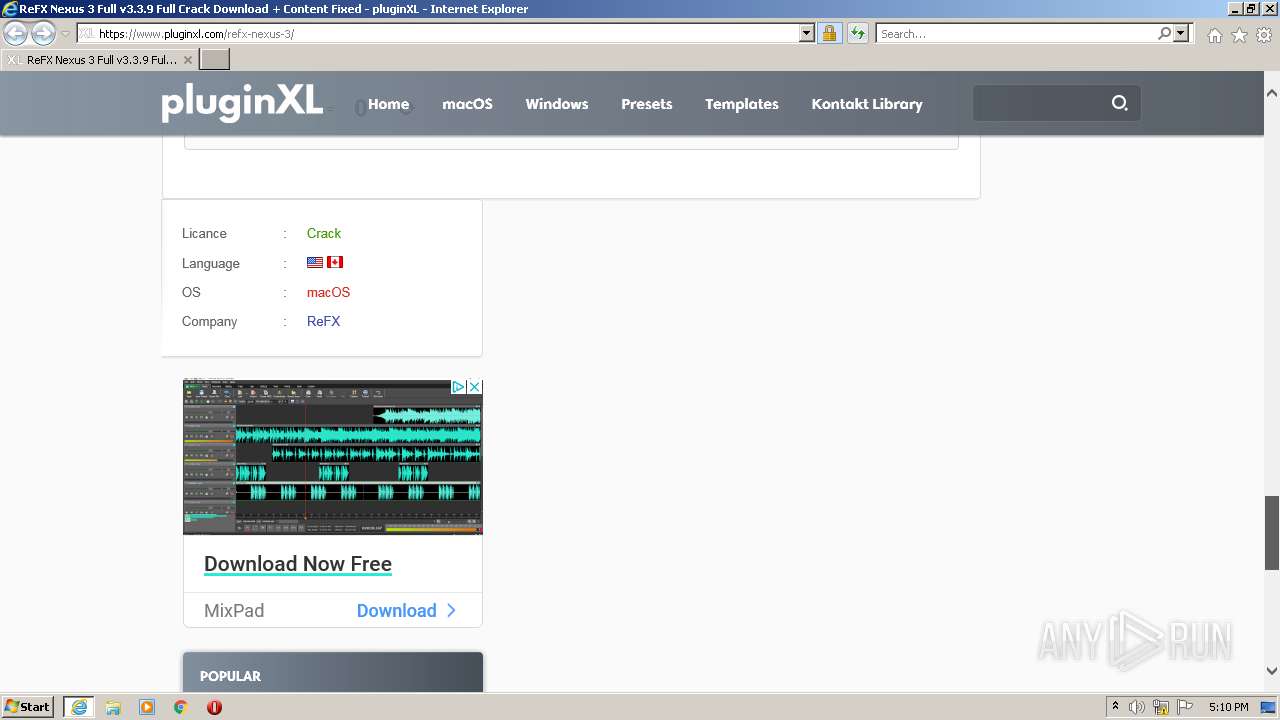Click the macOS OS link

328,292
